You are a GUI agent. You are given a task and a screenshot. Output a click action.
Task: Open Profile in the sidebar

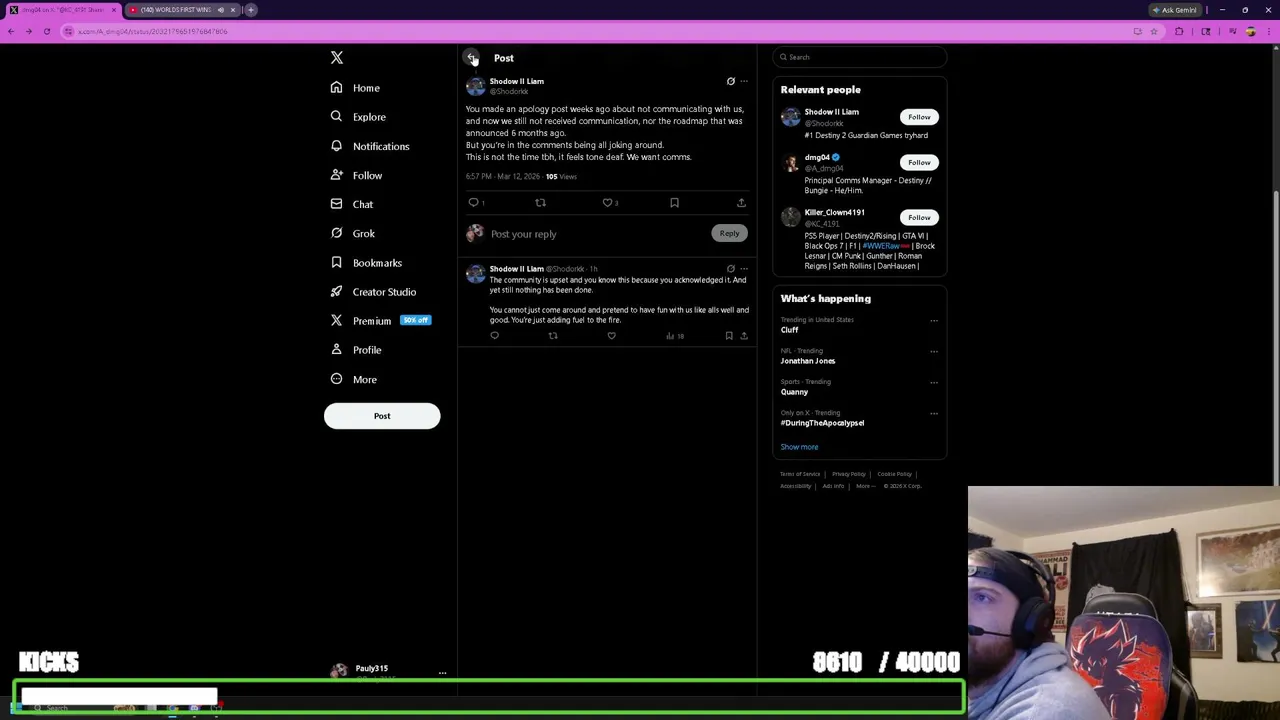[x=356, y=350]
